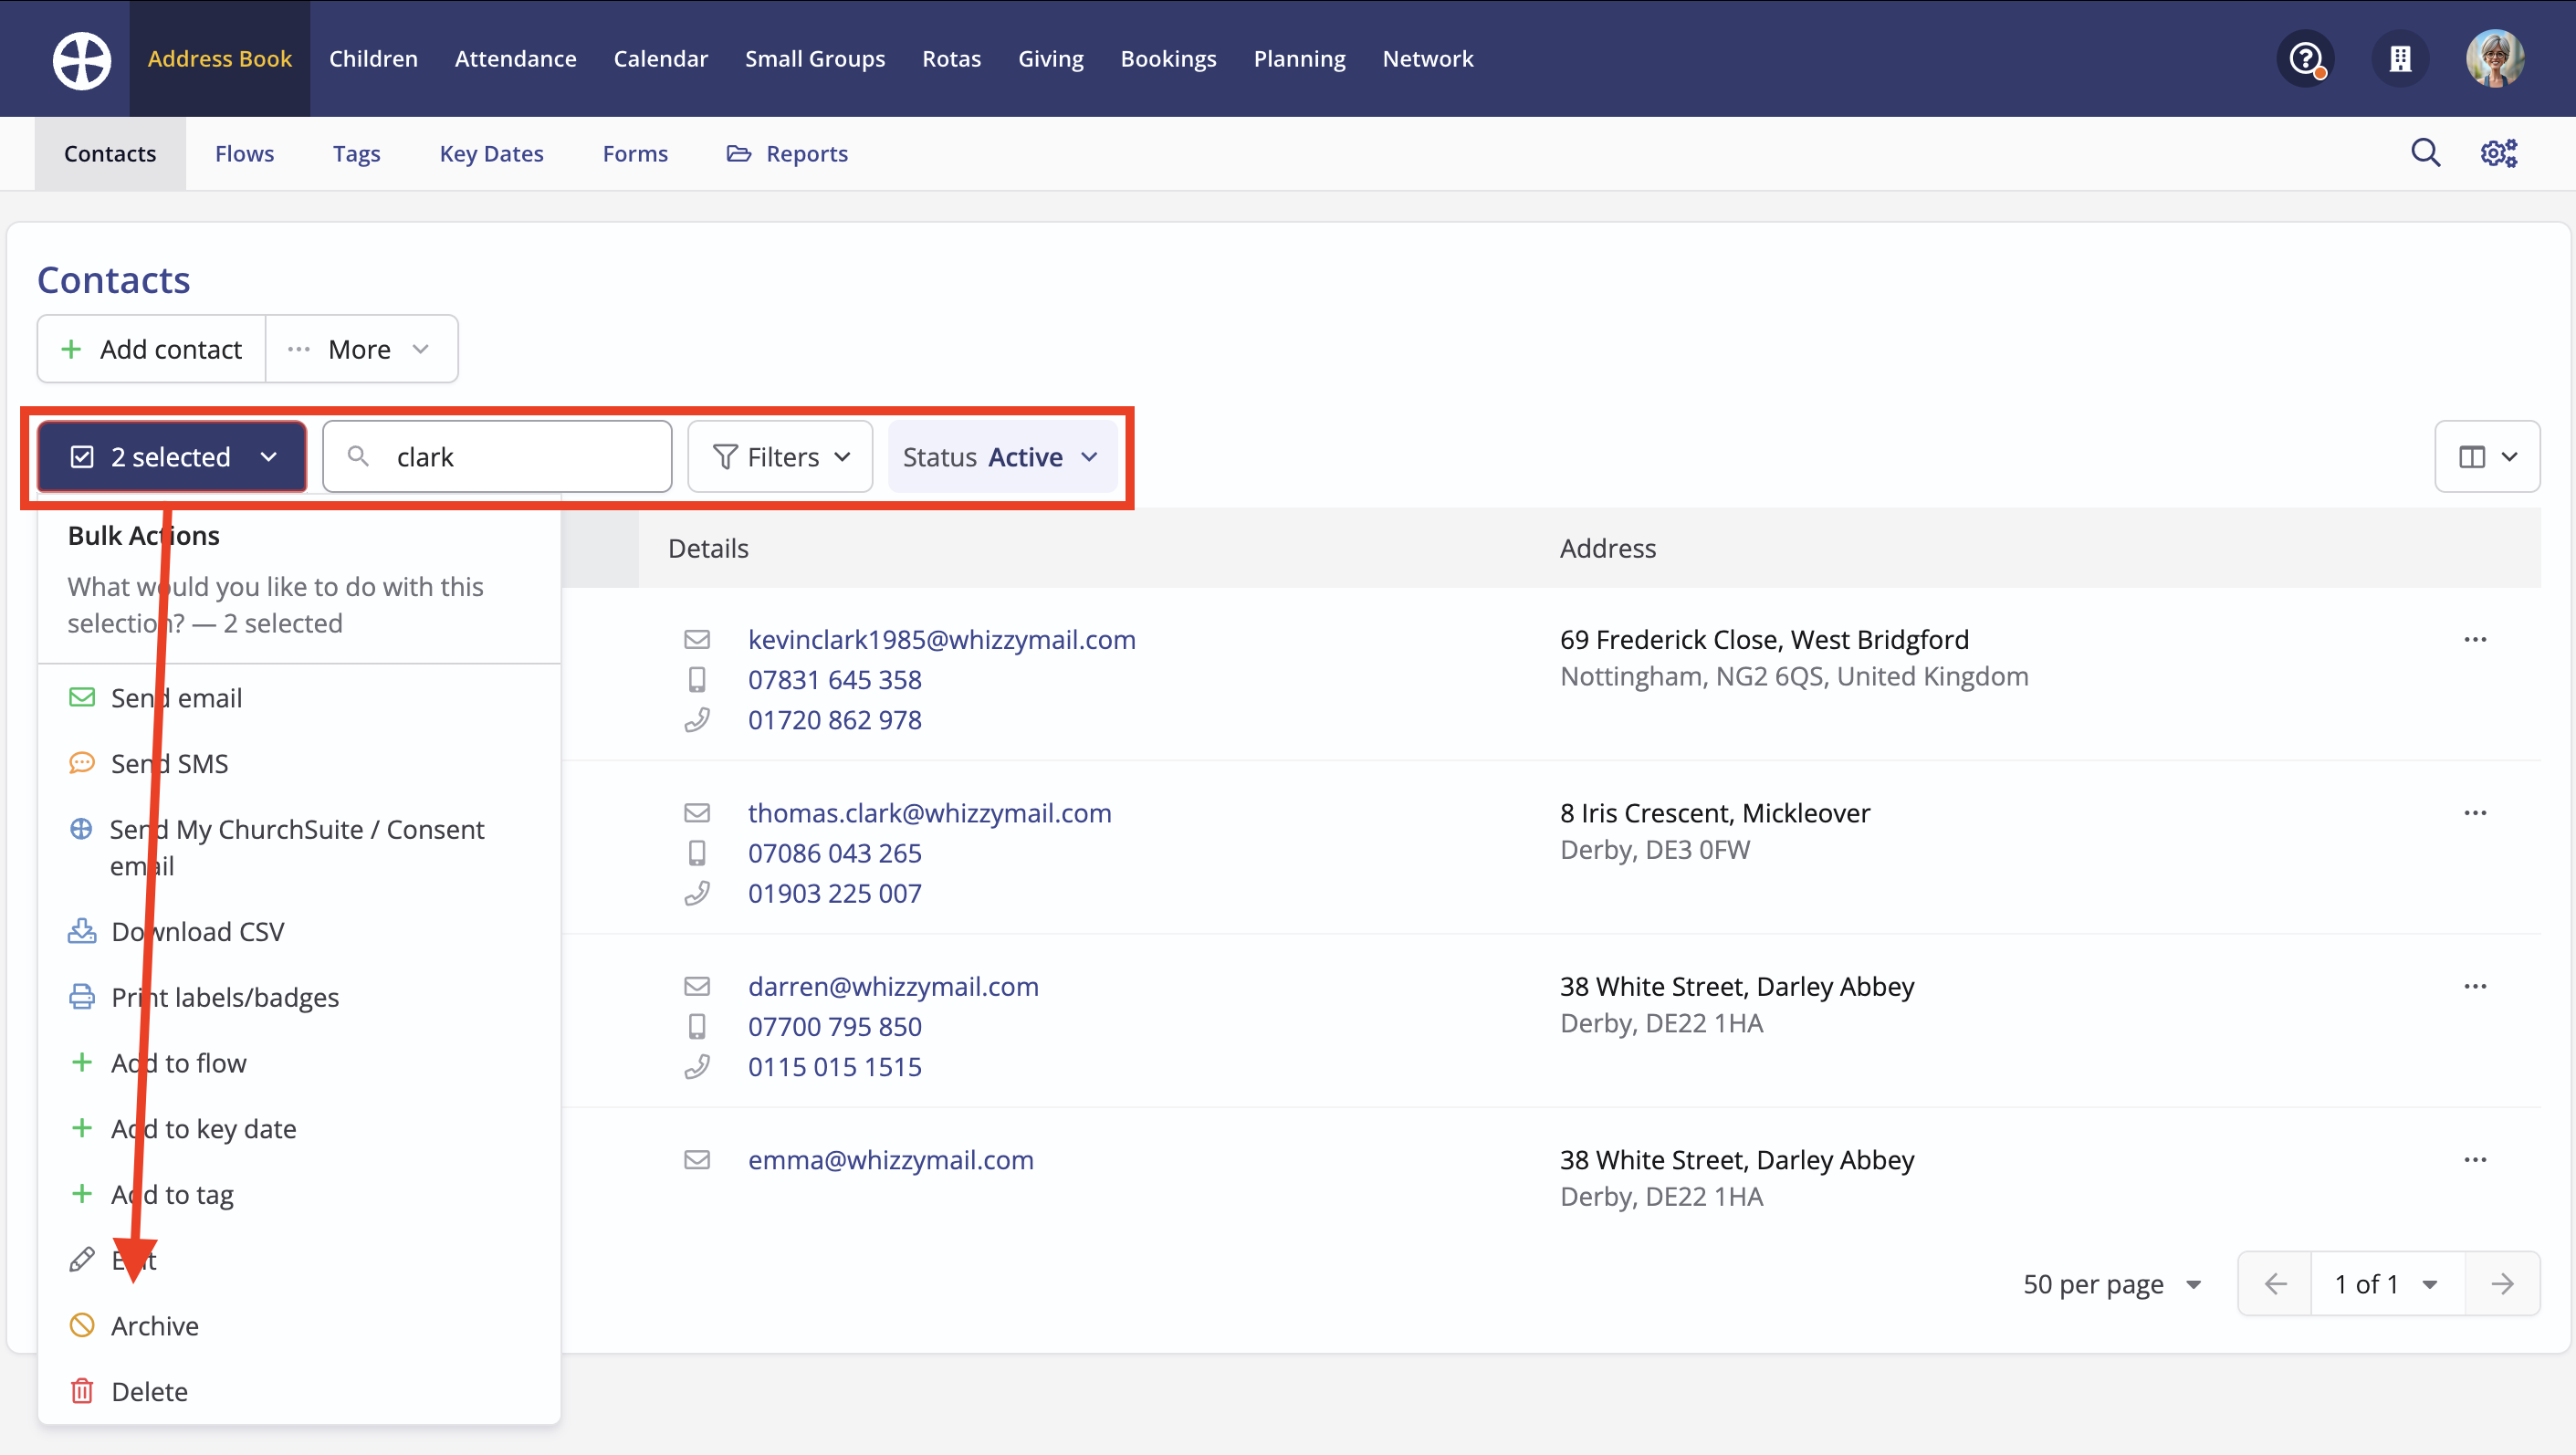Select Add to key date option
The height and width of the screenshot is (1455, 2576).
tap(299, 1129)
